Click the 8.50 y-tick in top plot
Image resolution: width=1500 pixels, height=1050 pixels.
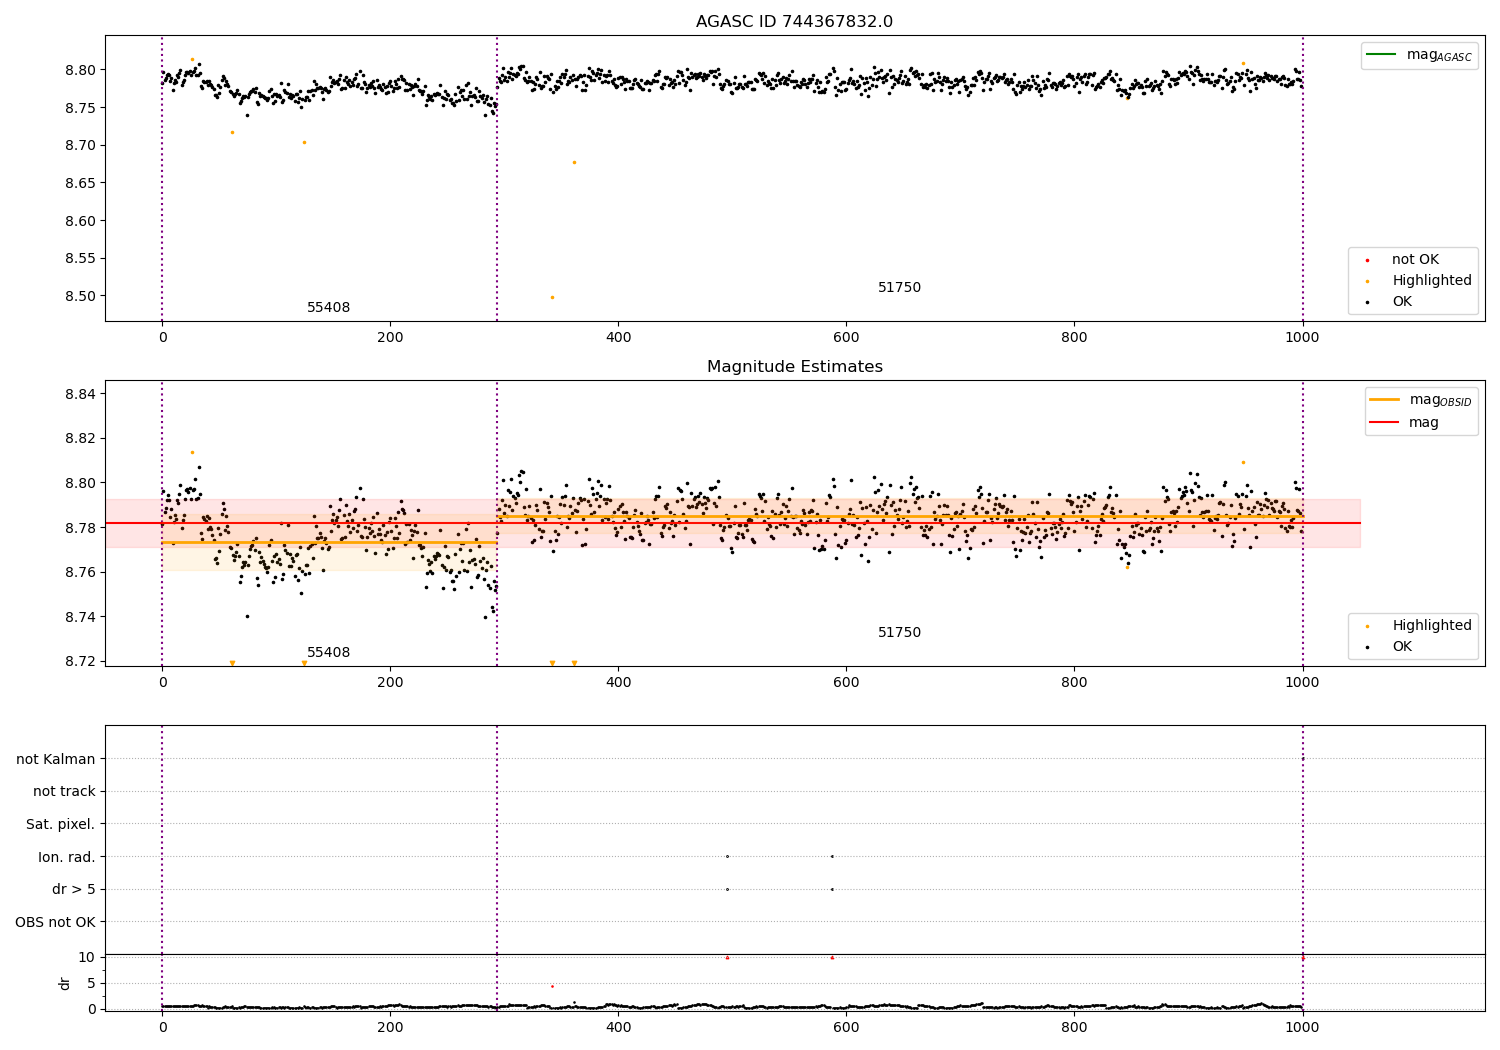click(81, 297)
